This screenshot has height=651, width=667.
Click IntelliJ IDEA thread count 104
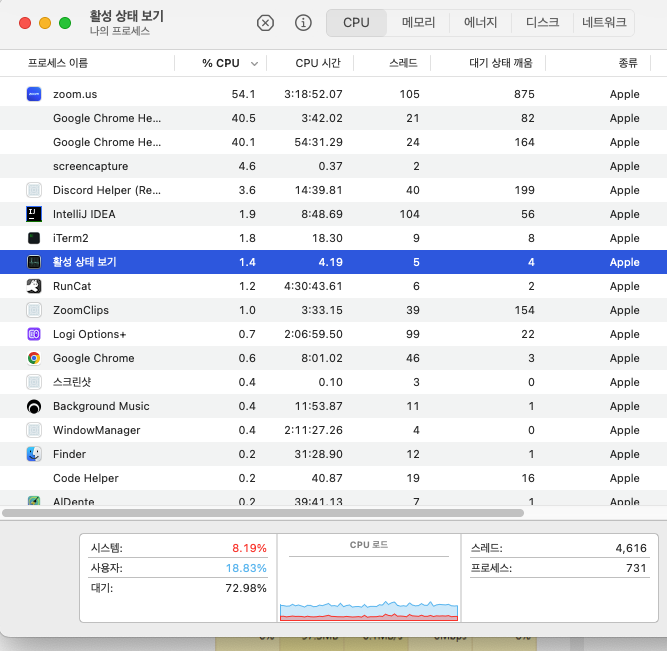[409, 214]
